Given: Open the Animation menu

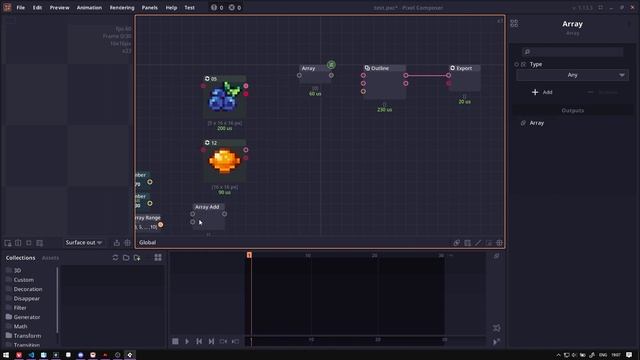Looking at the screenshot, I should (x=89, y=7).
